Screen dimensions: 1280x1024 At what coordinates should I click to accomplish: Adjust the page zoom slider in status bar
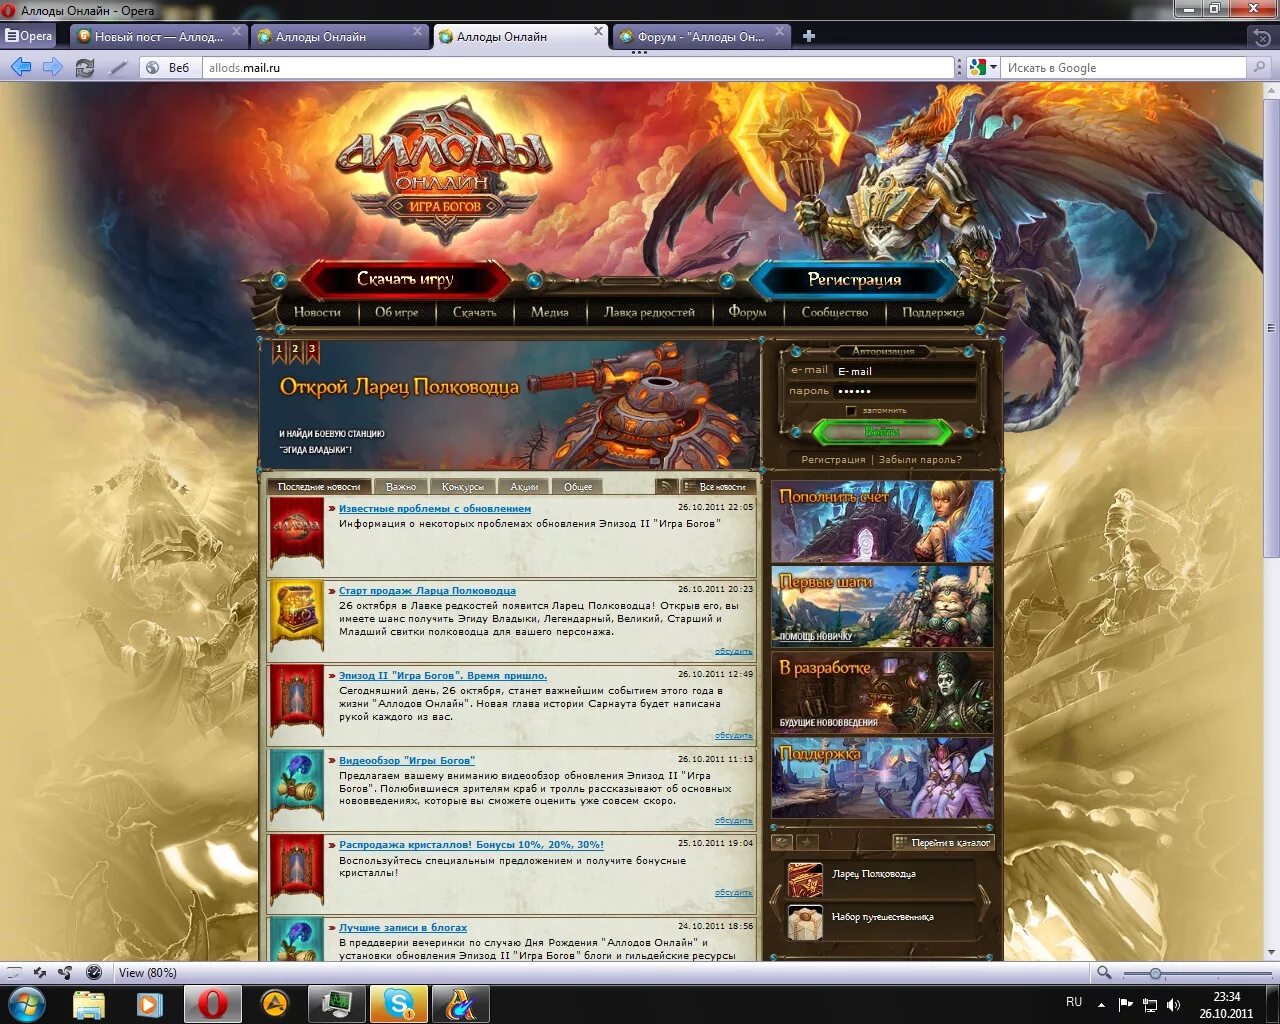point(1155,973)
